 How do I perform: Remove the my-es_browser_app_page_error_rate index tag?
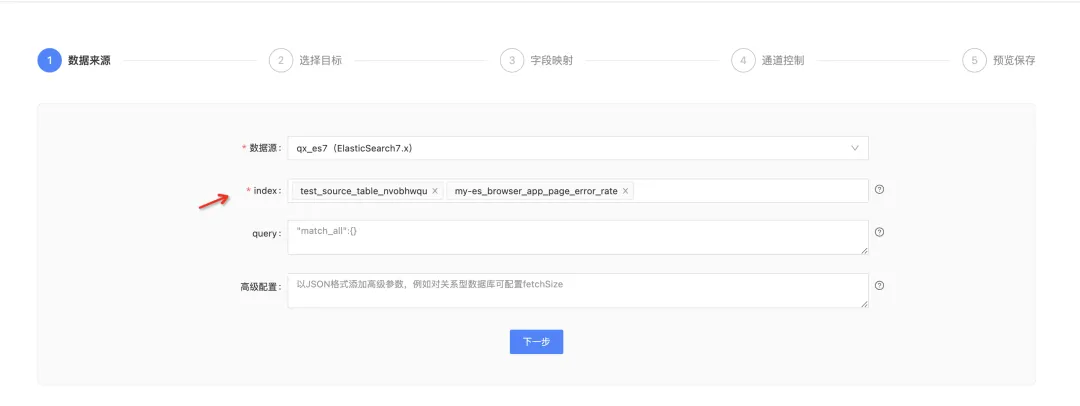coord(625,191)
